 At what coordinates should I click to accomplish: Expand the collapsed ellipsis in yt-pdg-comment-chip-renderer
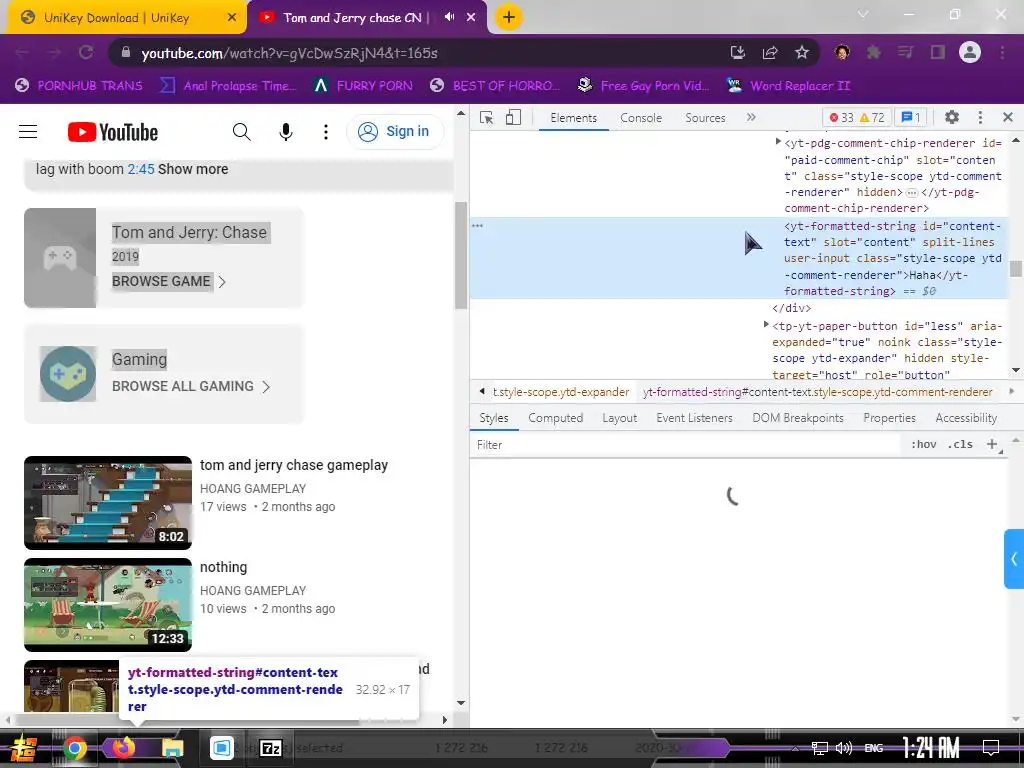pos(912,193)
